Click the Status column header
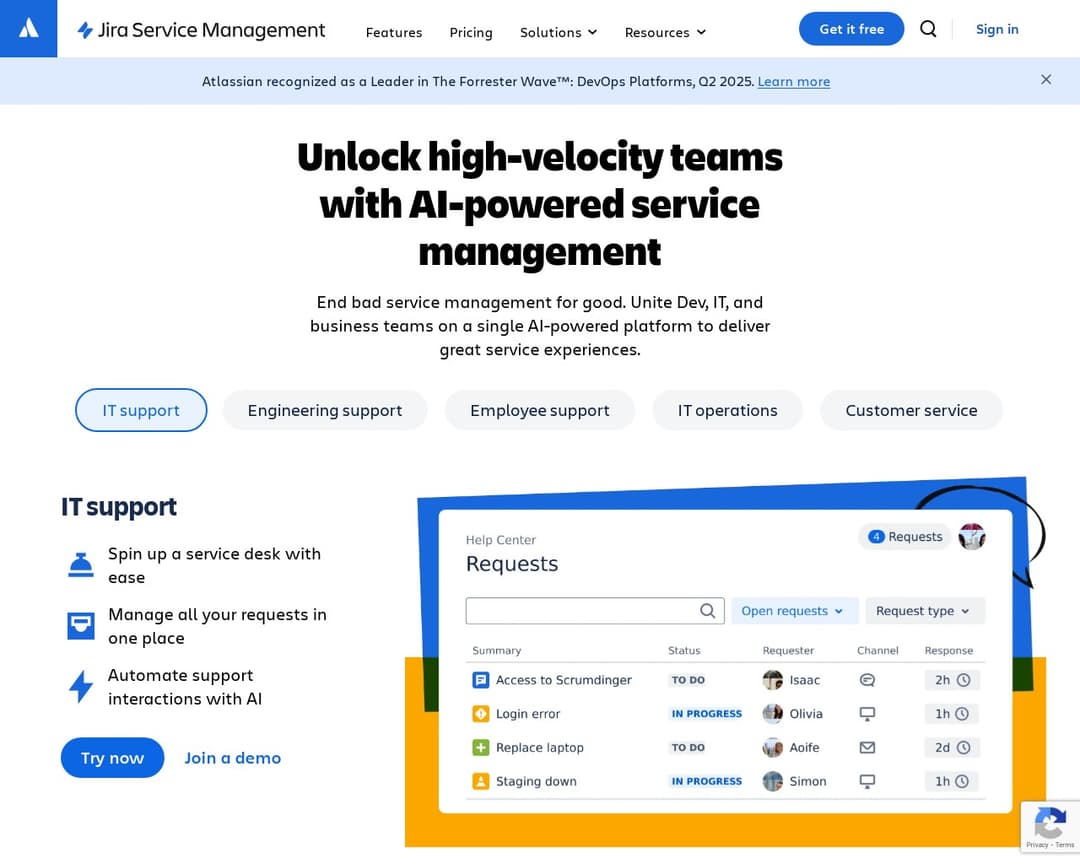1080x864 pixels. (x=684, y=650)
